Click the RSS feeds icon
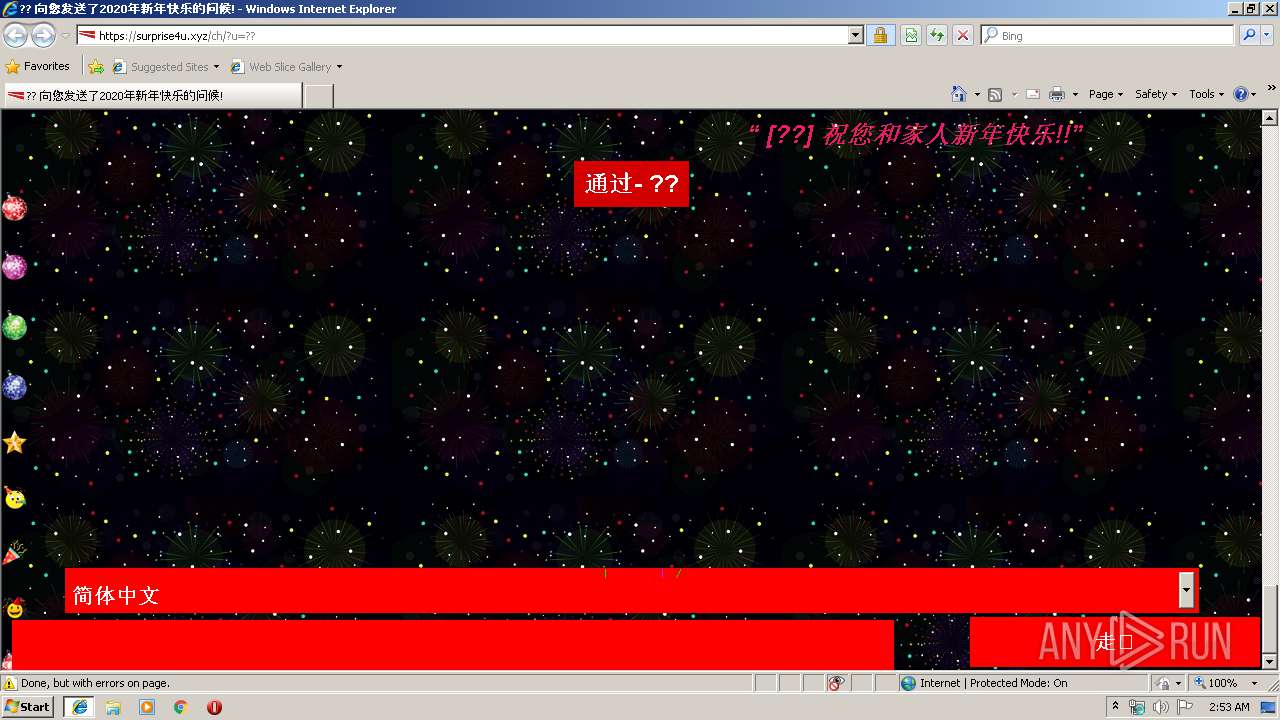Viewport: 1280px width, 720px height. coord(995,94)
